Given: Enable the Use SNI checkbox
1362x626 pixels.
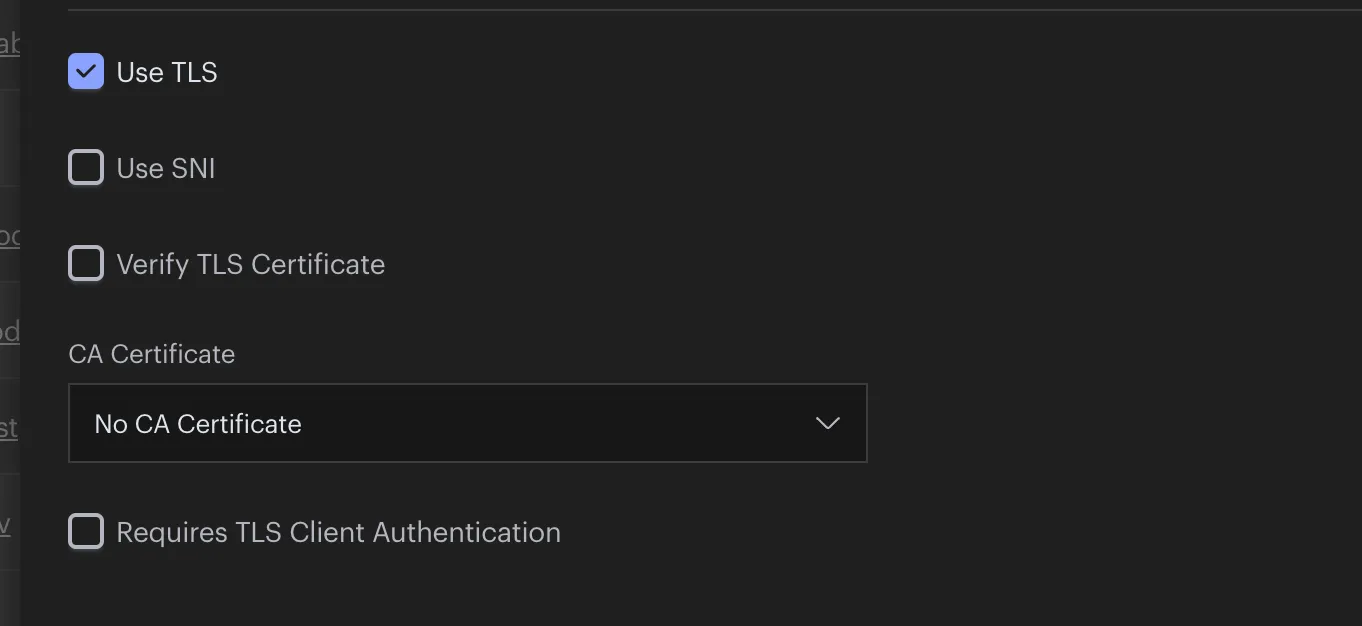Looking at the screenshot, I should (x=86, y=168).
